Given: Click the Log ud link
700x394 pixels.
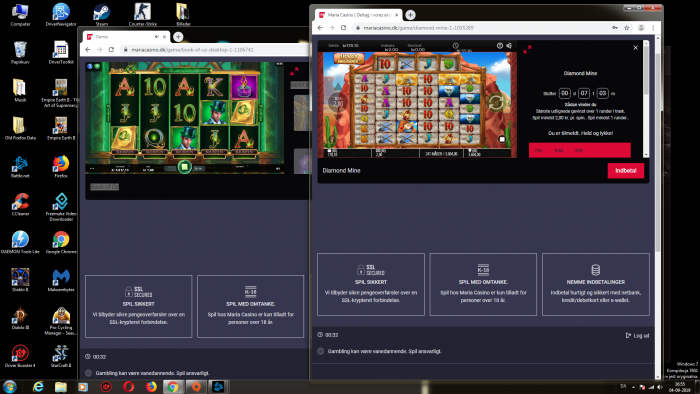Looking at the screenshot, I should click(x=637, y=336).
